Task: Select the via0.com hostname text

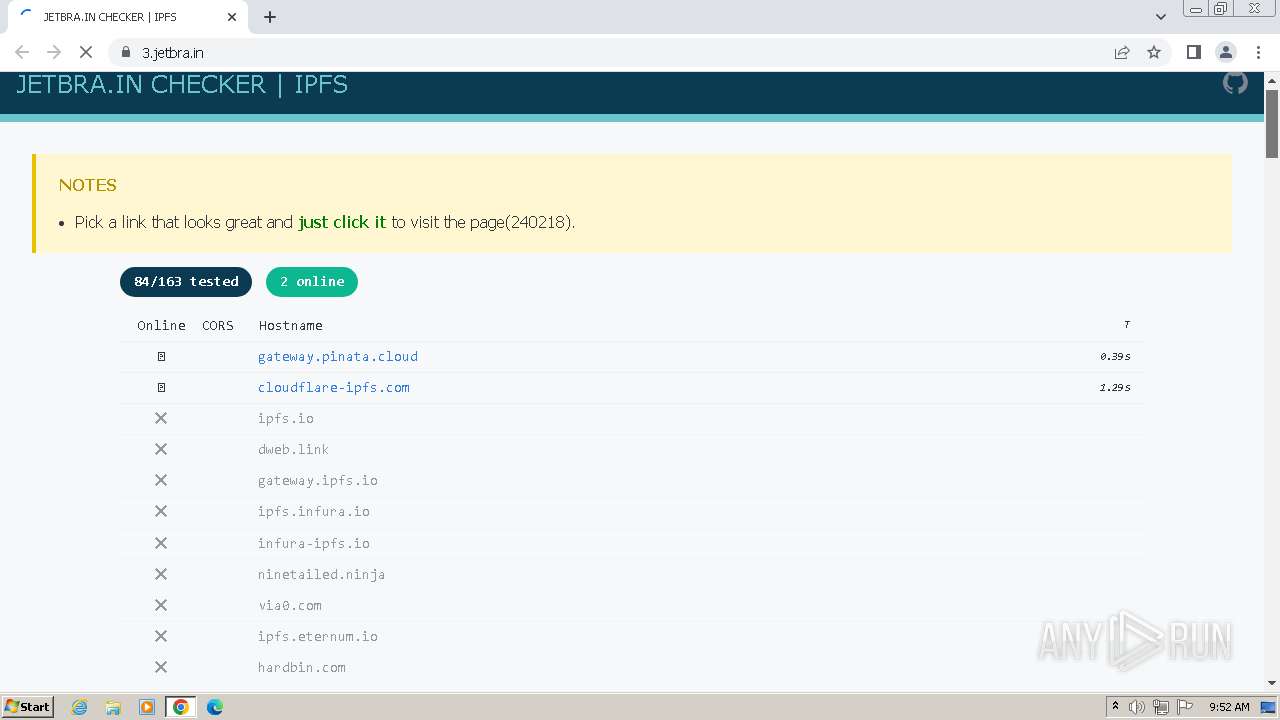Action: 290,605
